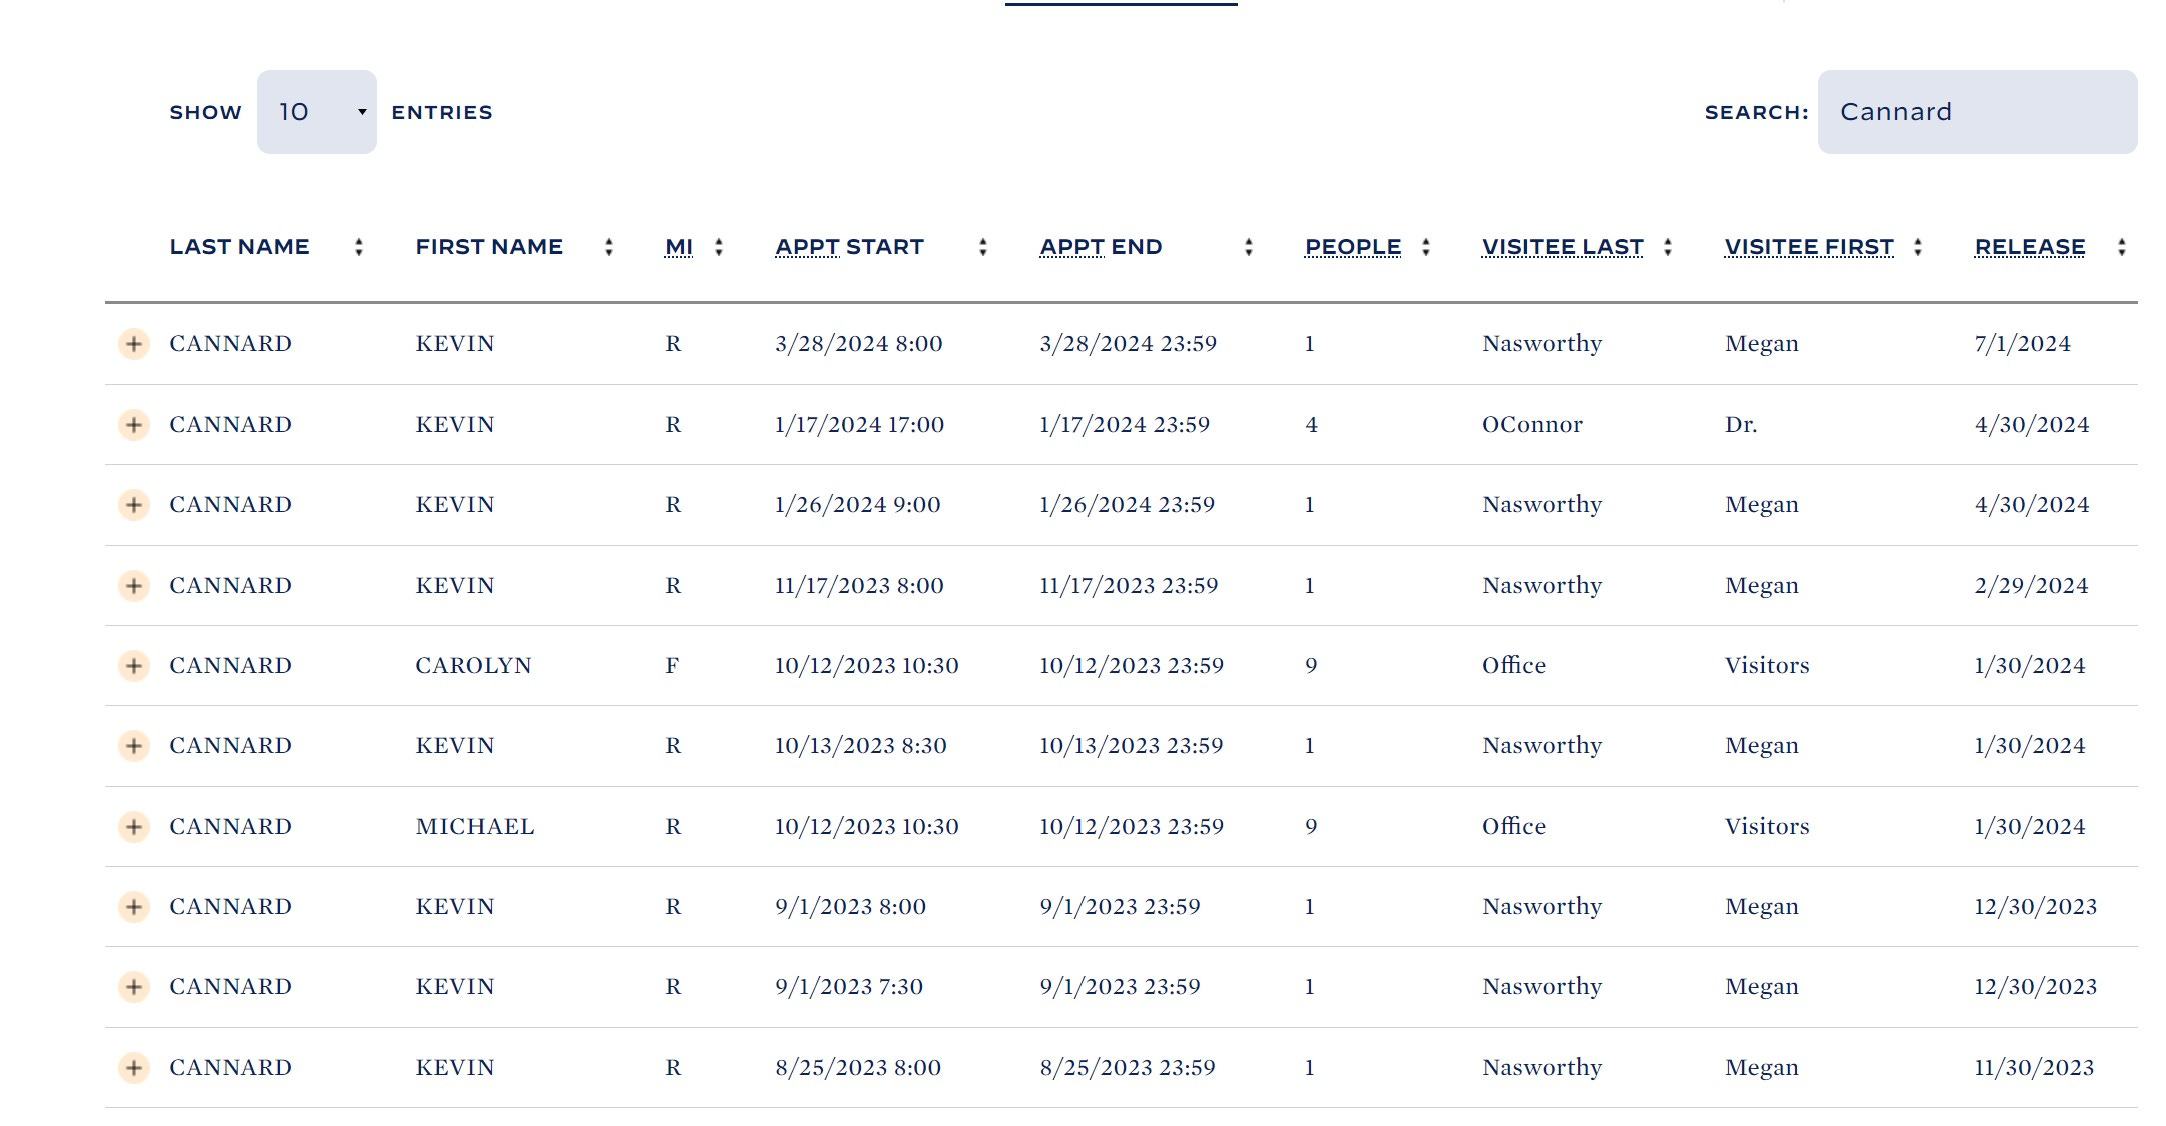Expand the CAROLYN Cannard row

pos(133,666)
